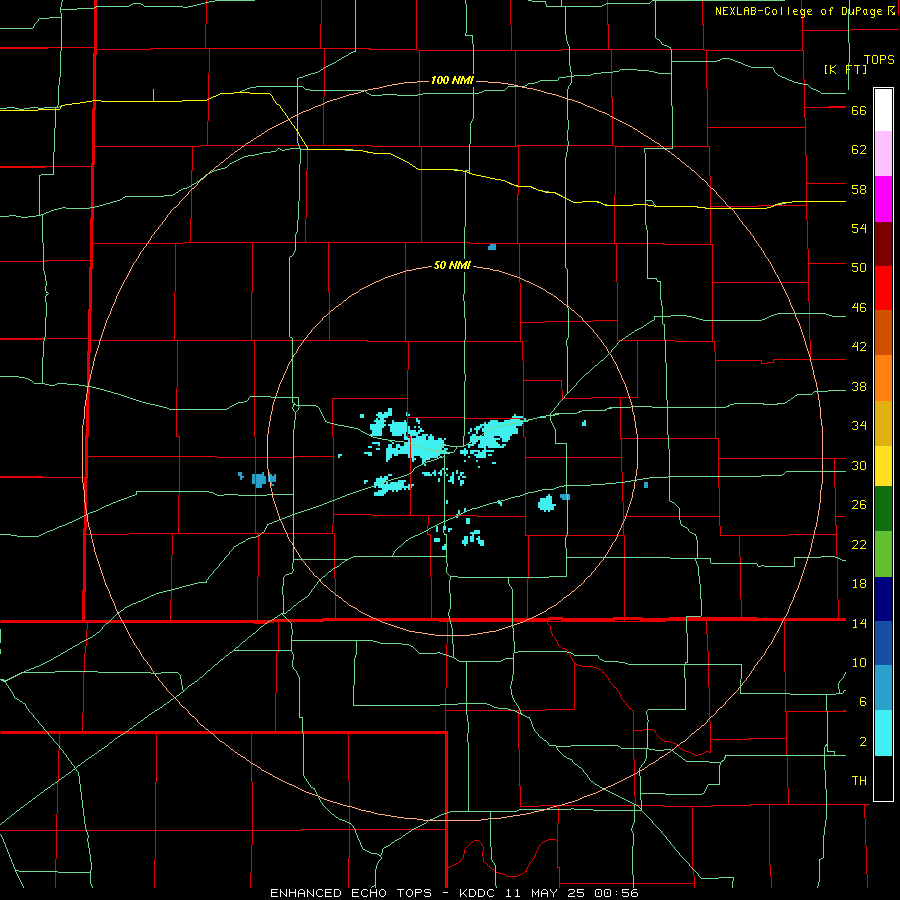Click the cyan legend swatch near 2
This screenshot has height=900, width=900.
[883, 733]
